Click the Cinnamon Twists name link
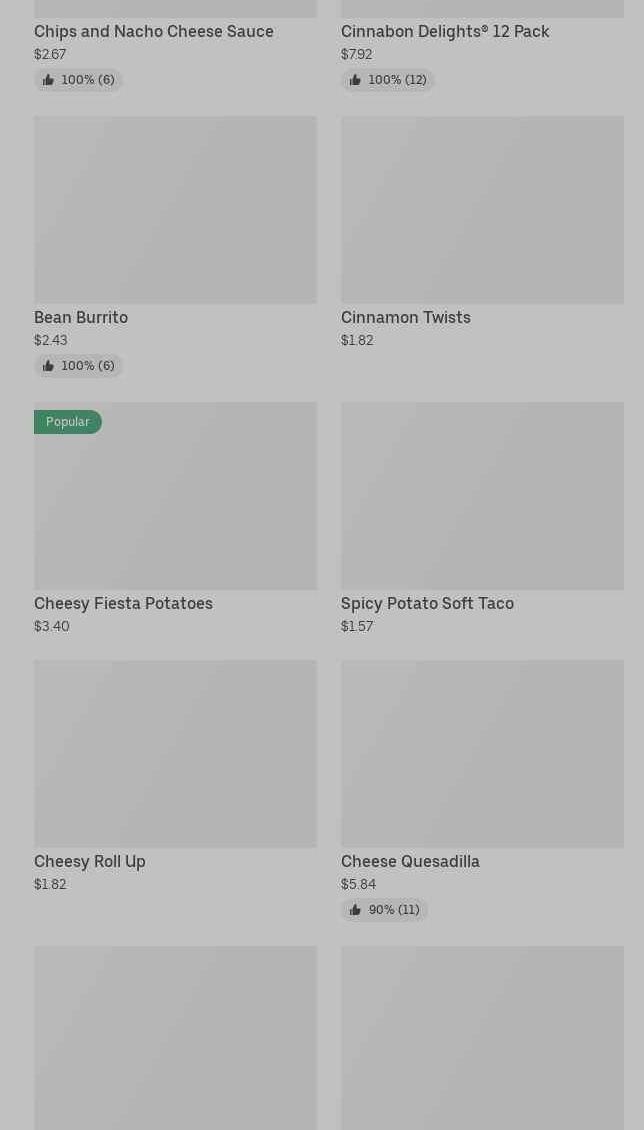Screen dimensions: 644x1130 [x=406, y=317]
